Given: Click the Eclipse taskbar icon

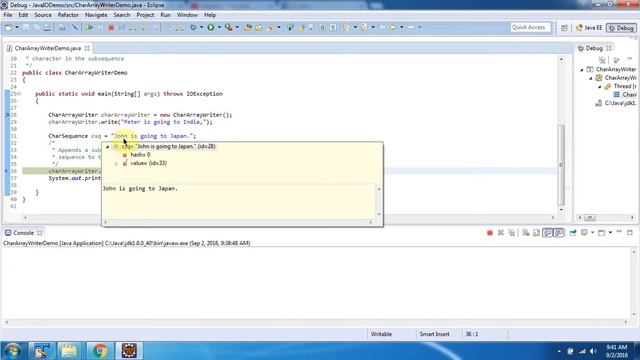Looking at the screenshot, I should [x=129, y=351].
